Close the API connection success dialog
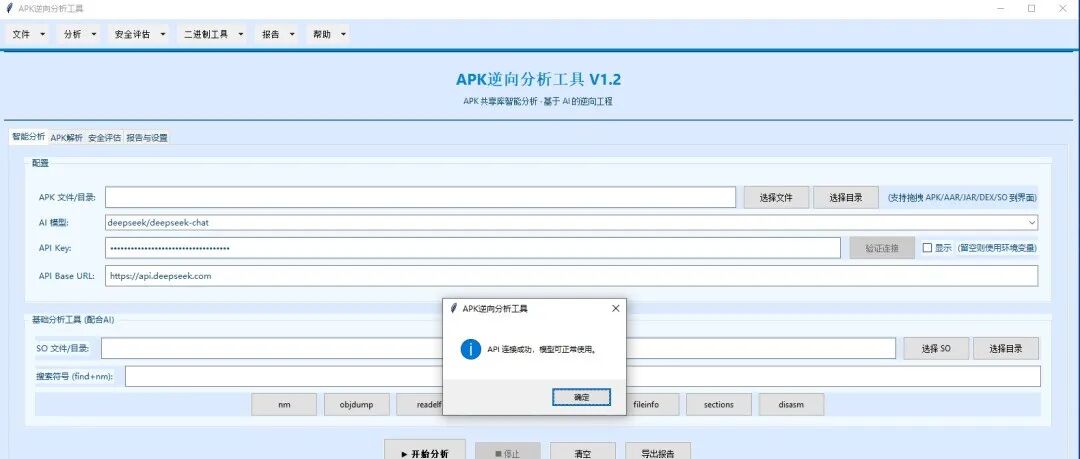Image resolution: width=1080 pixels, height=459 pixels. pyautogui.click(x=615, y=309)
